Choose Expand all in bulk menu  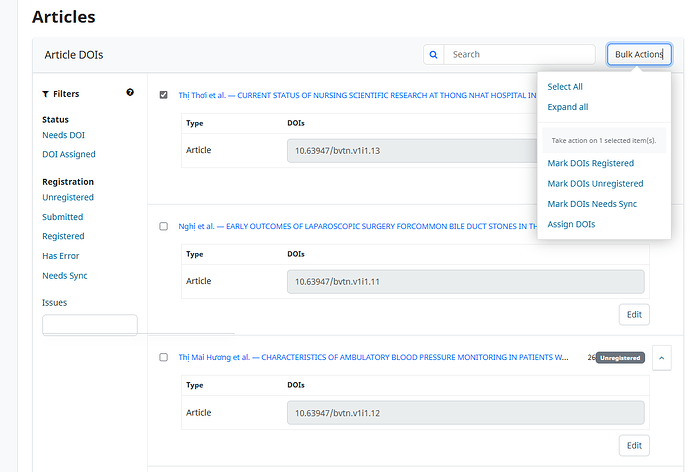click(568, 107)
